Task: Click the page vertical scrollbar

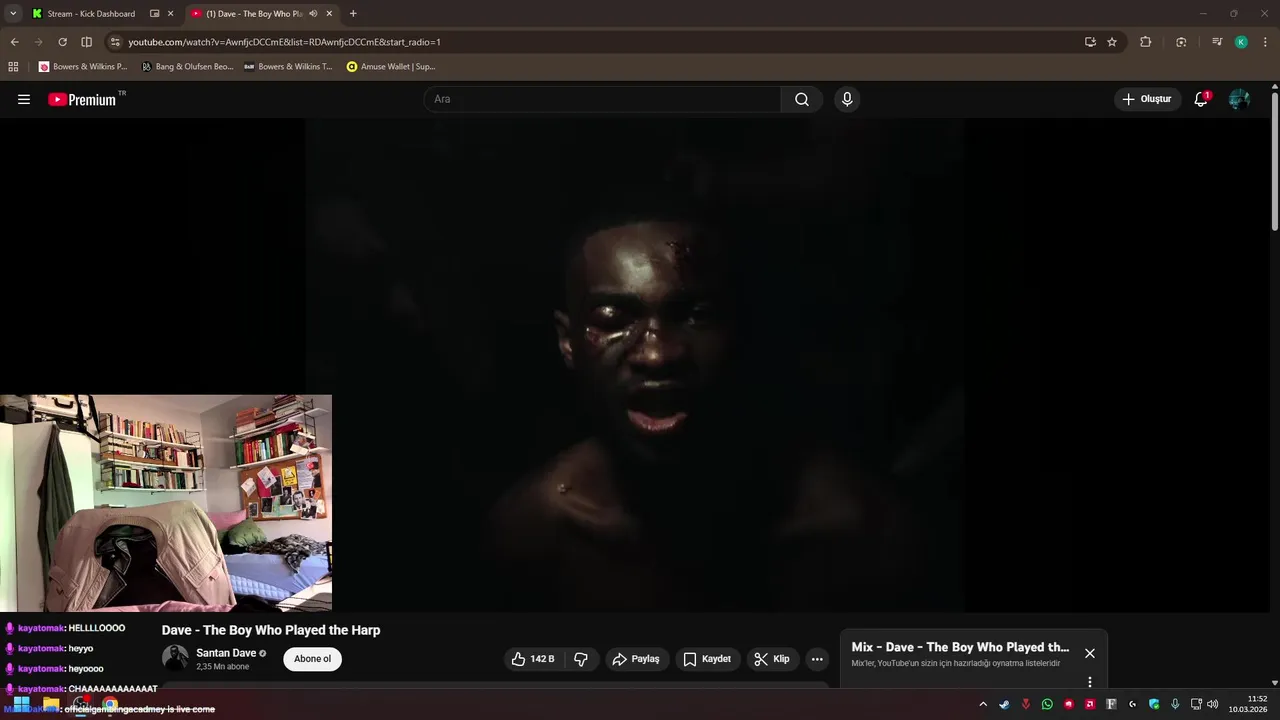Action: (1275, 160)
